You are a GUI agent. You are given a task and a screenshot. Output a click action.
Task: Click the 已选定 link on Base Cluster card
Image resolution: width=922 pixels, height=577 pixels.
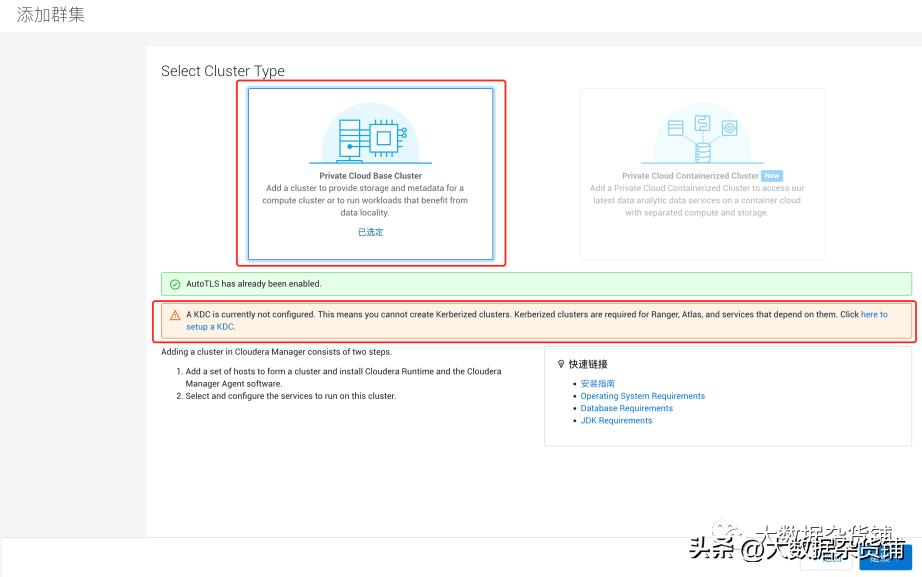(x=370, y=231)
